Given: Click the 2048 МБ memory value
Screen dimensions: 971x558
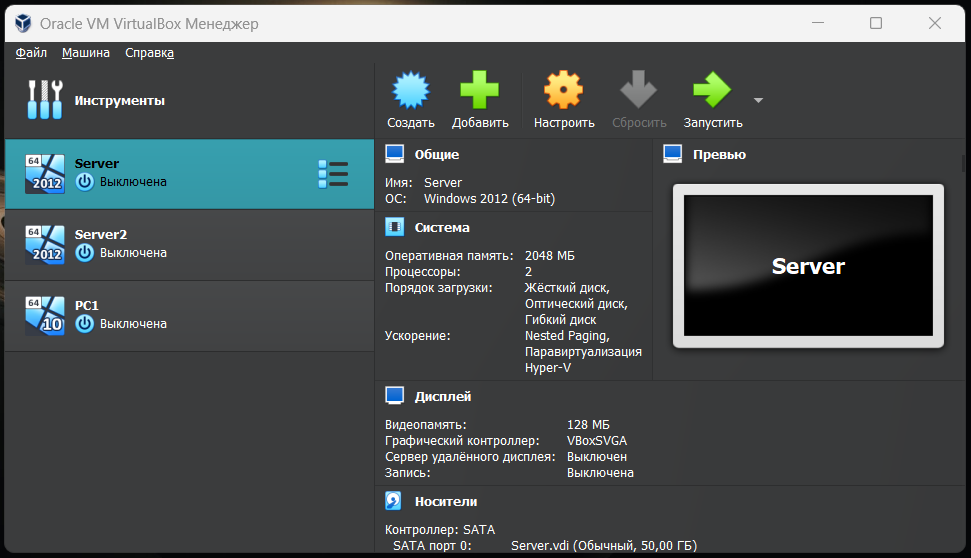Looking at the screenshot, I should [549, 256].
